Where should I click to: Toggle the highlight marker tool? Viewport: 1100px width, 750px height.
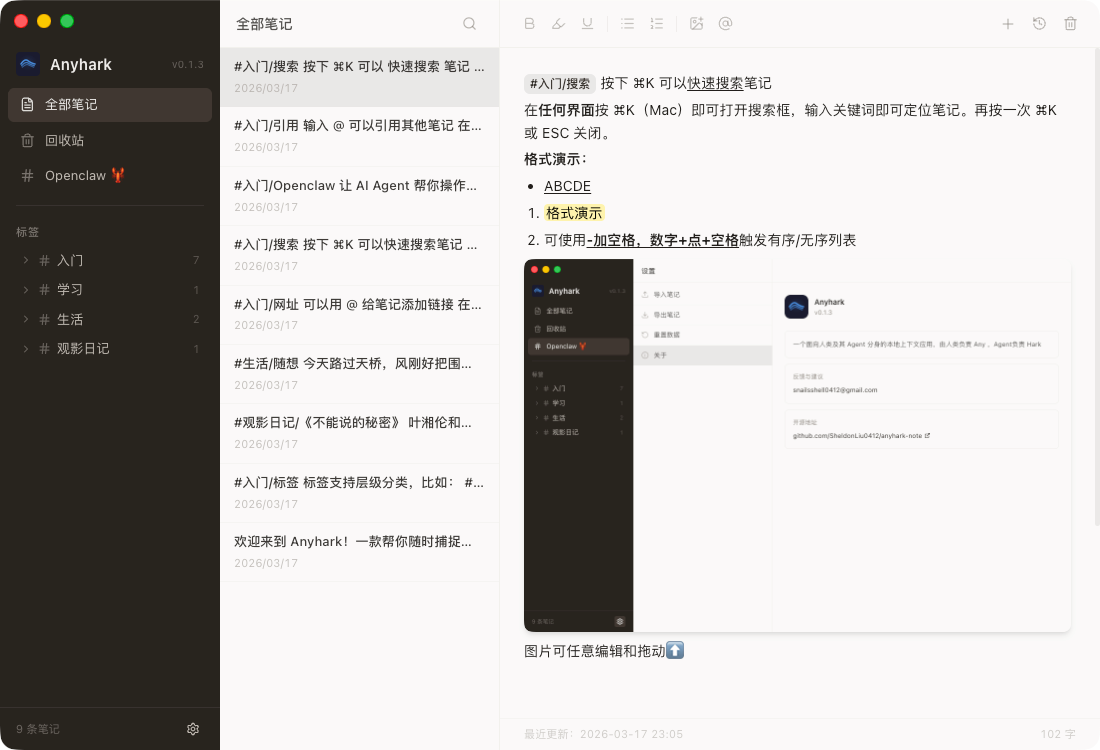pyautogui.click(x=558, y=24)
